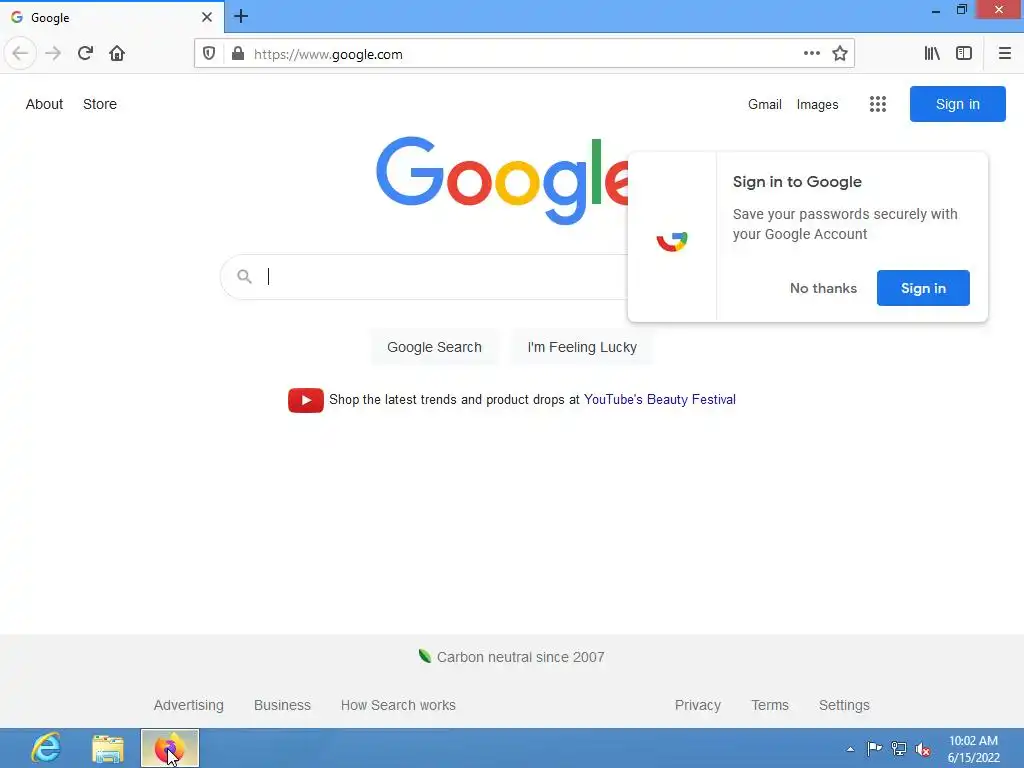
Task: Click I'm Feeling Lucky
Action: point(582,347)
